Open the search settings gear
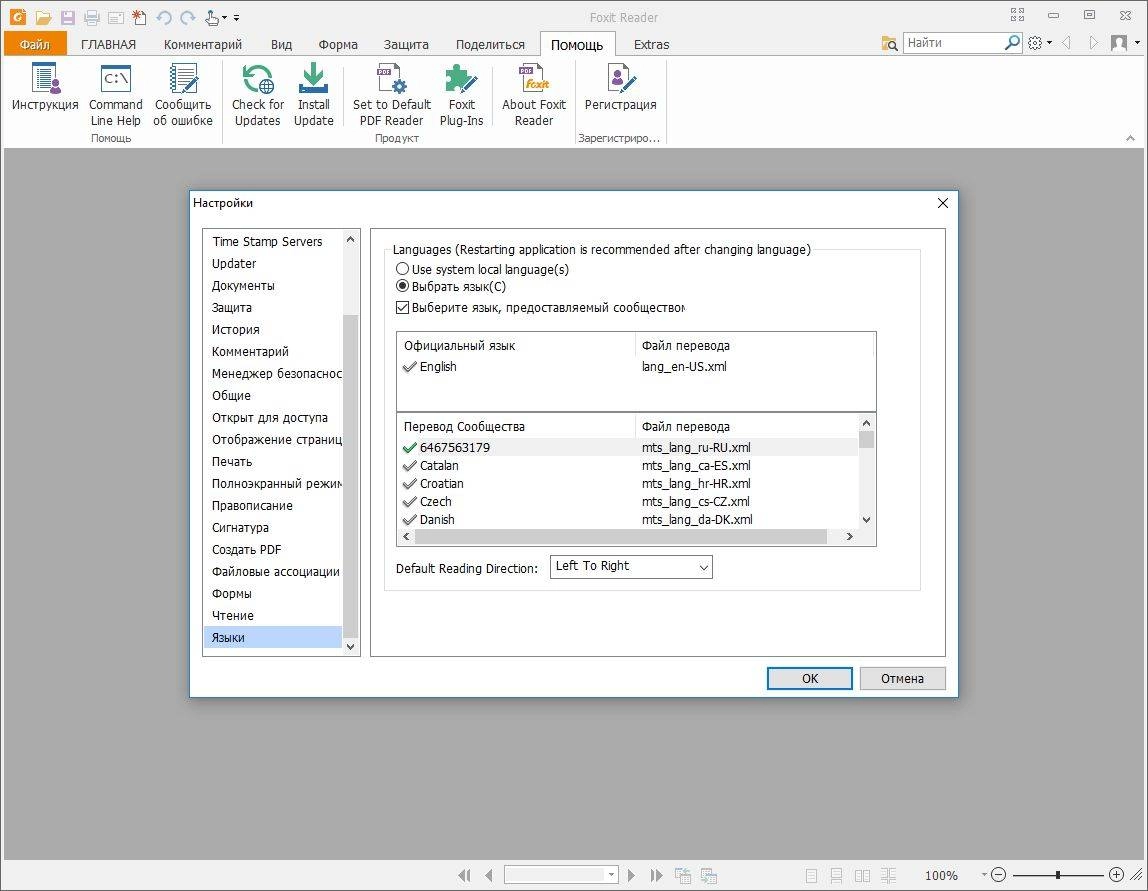Viewport: 1148px width, 891px height. (1035, 43)
